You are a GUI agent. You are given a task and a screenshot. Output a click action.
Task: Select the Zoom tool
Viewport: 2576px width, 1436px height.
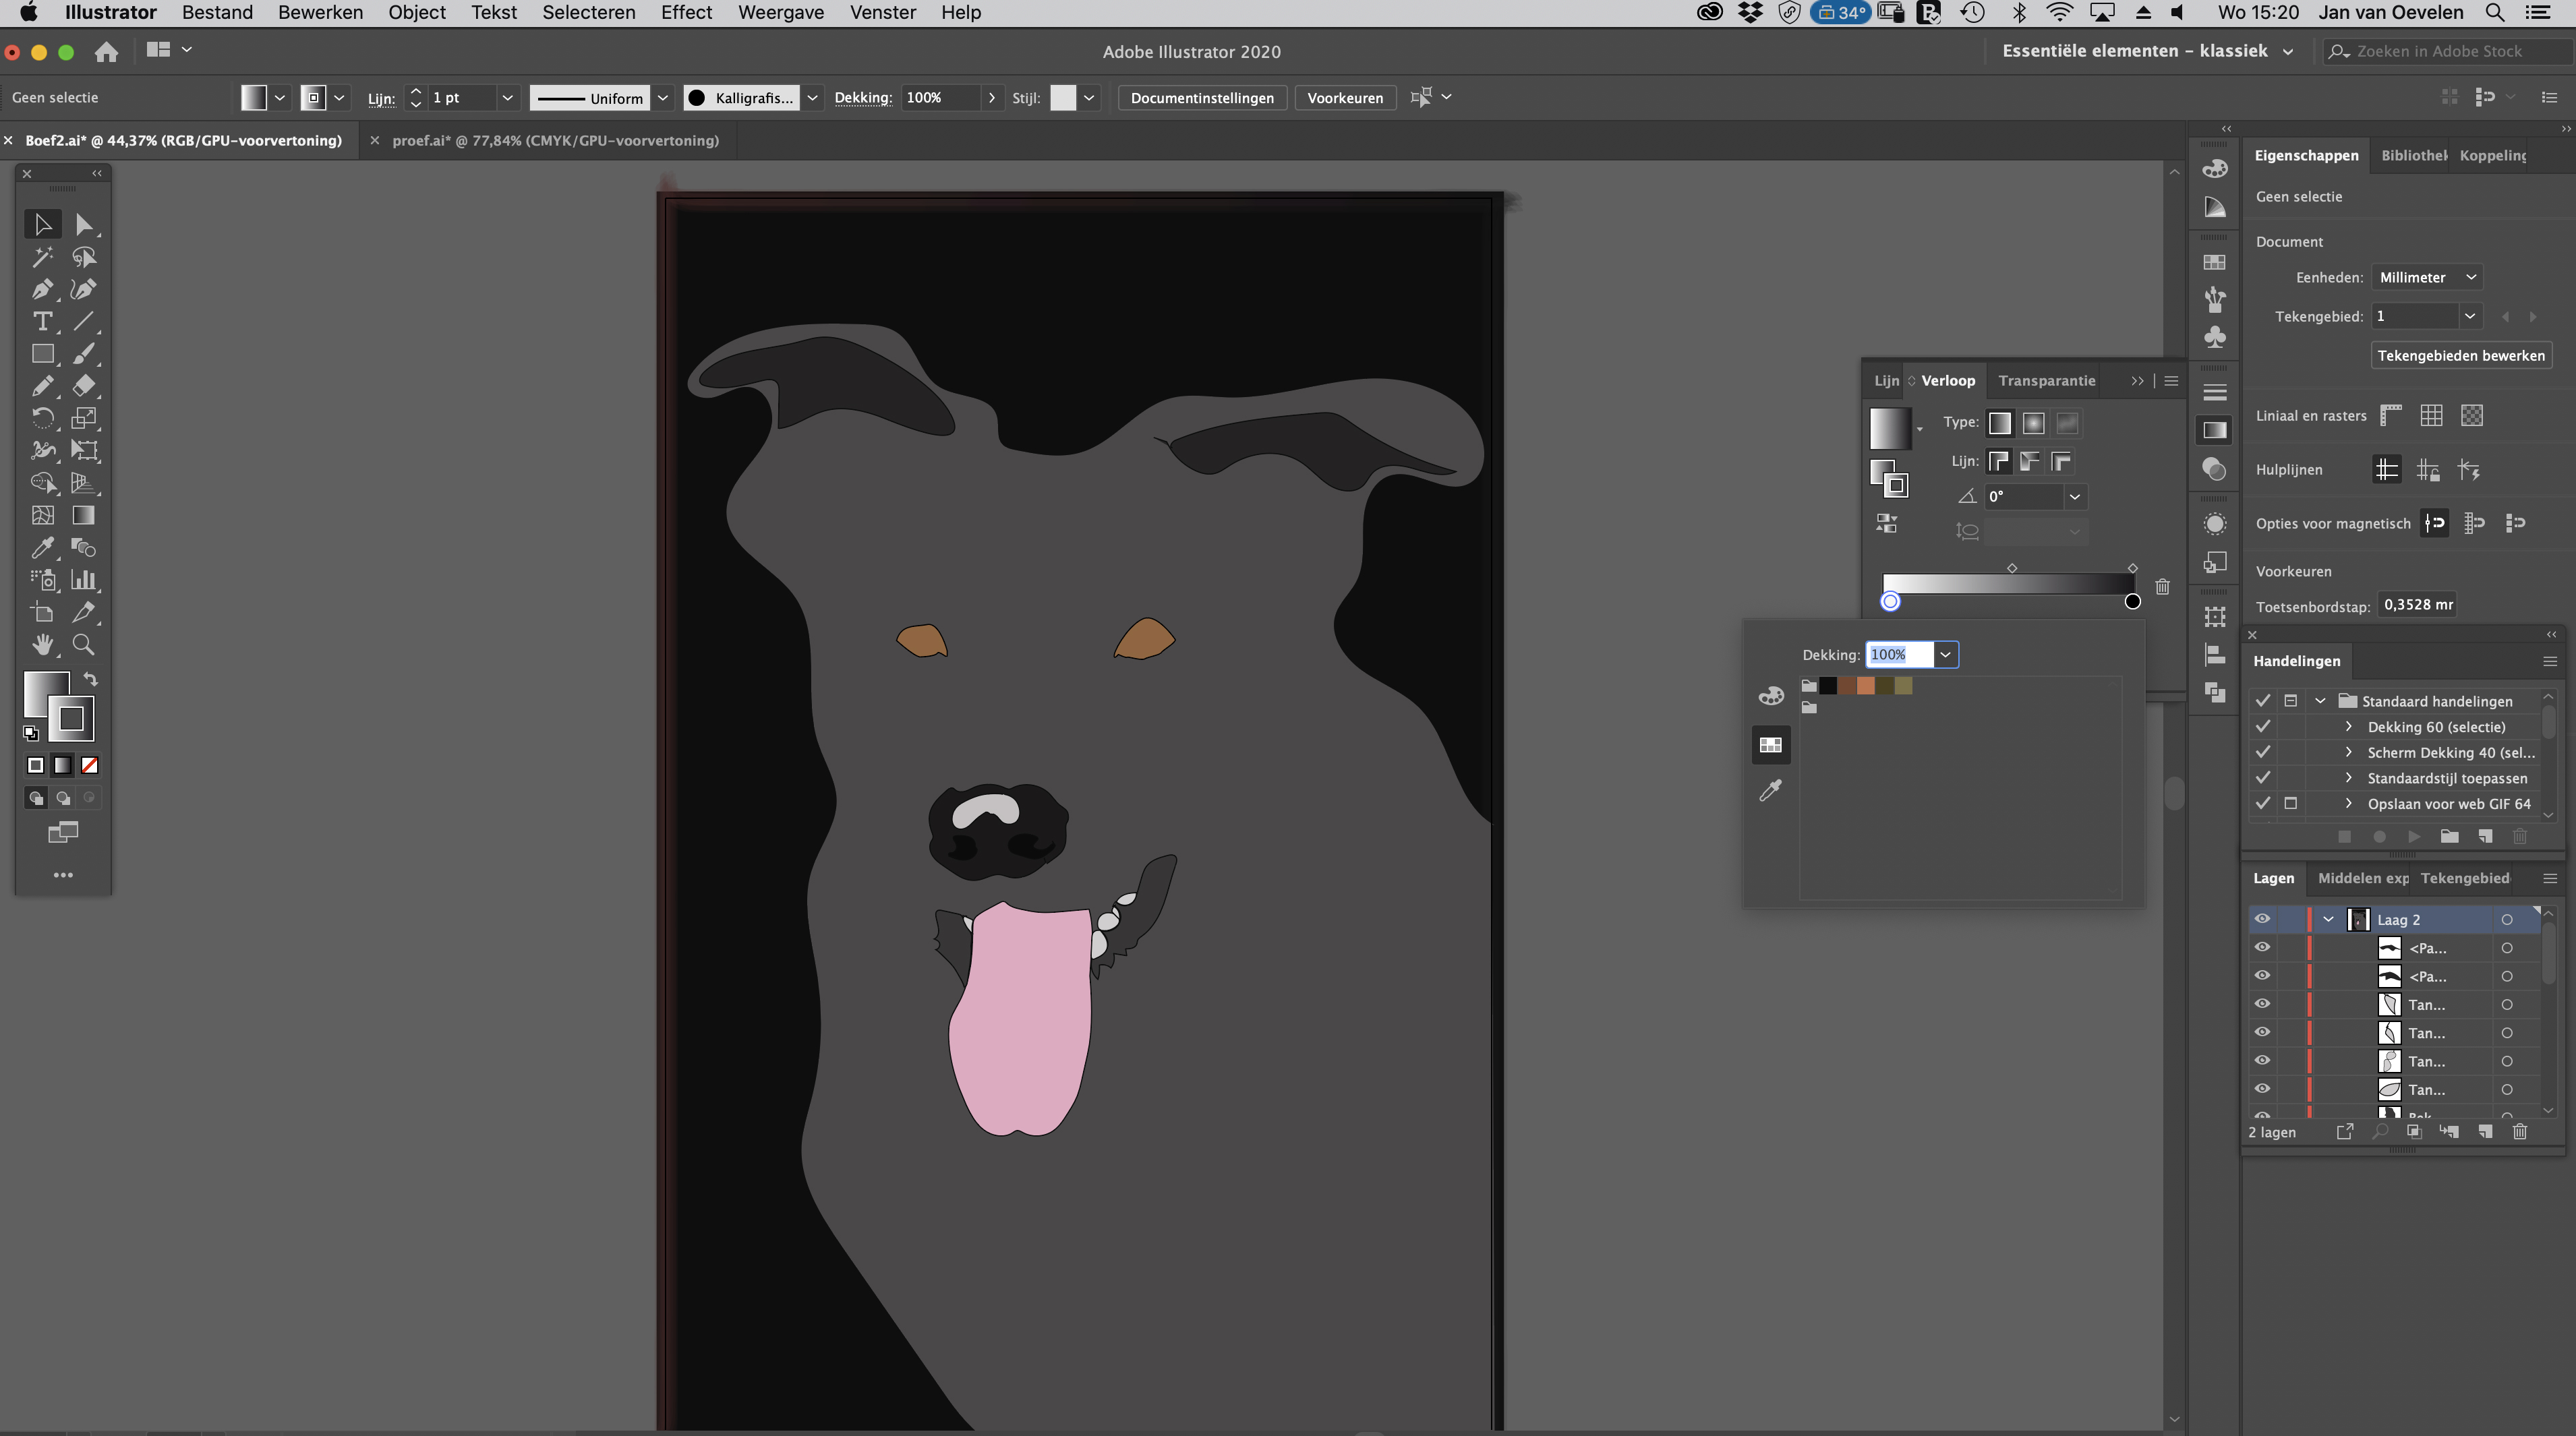(x=84, y=645)
